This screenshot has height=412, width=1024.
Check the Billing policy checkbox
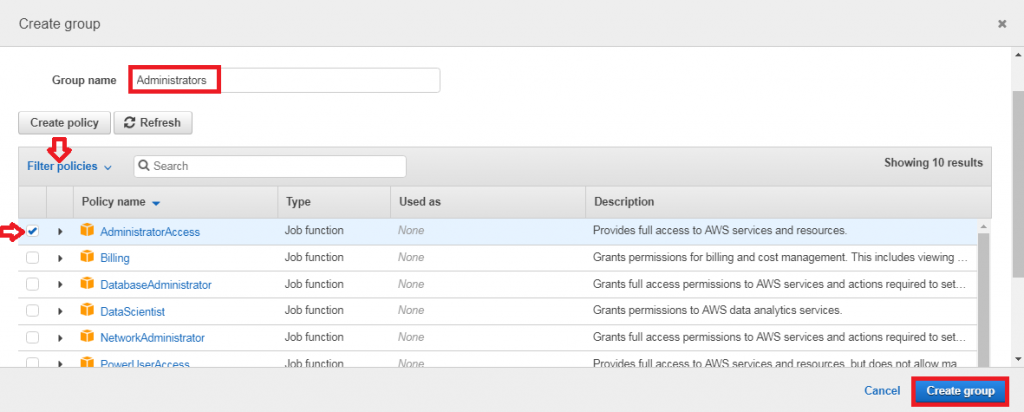coord(33,258)
